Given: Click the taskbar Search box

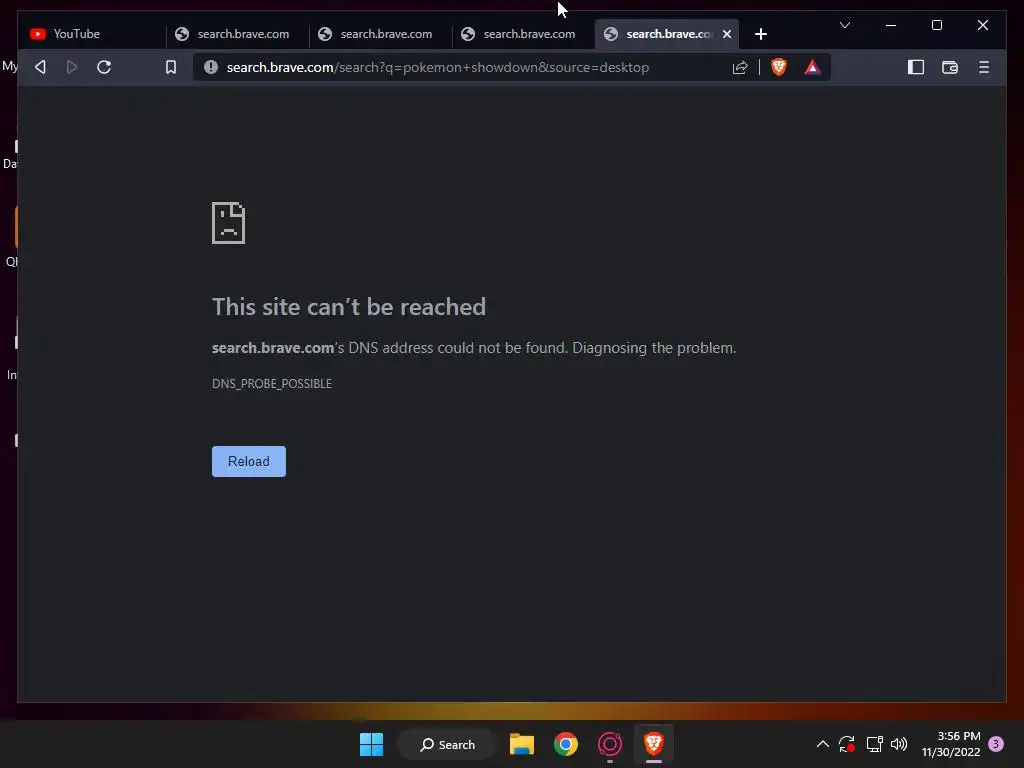Looking at the screenshot, I should tap(447, 744).
